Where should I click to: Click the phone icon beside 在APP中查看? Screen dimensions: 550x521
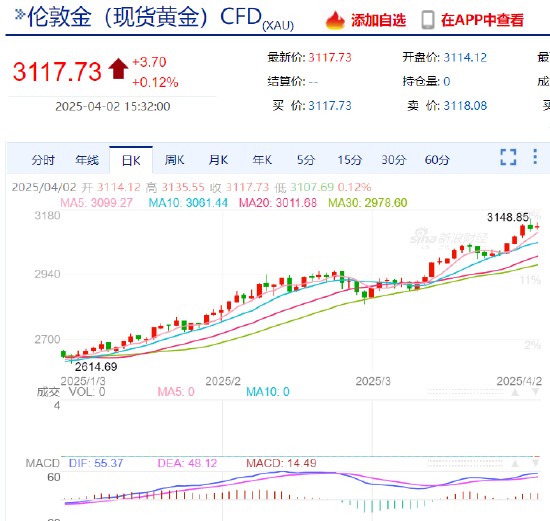point(428,20)
